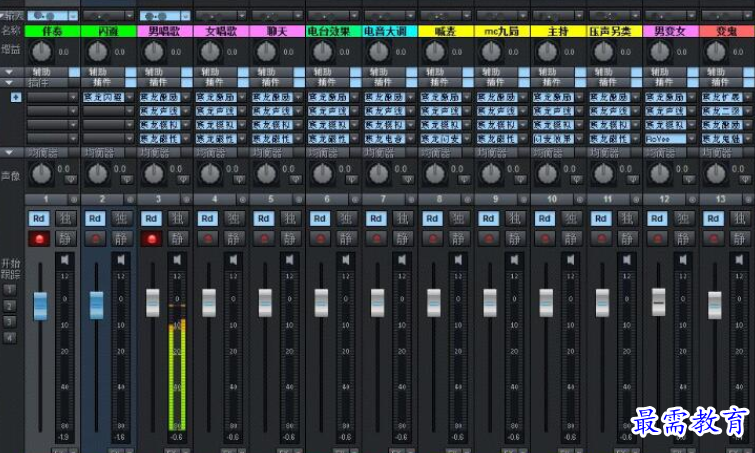Invert phase on channel 2
Image resolution: width=755 pixels, height=453 pixels.
point(127,180)
